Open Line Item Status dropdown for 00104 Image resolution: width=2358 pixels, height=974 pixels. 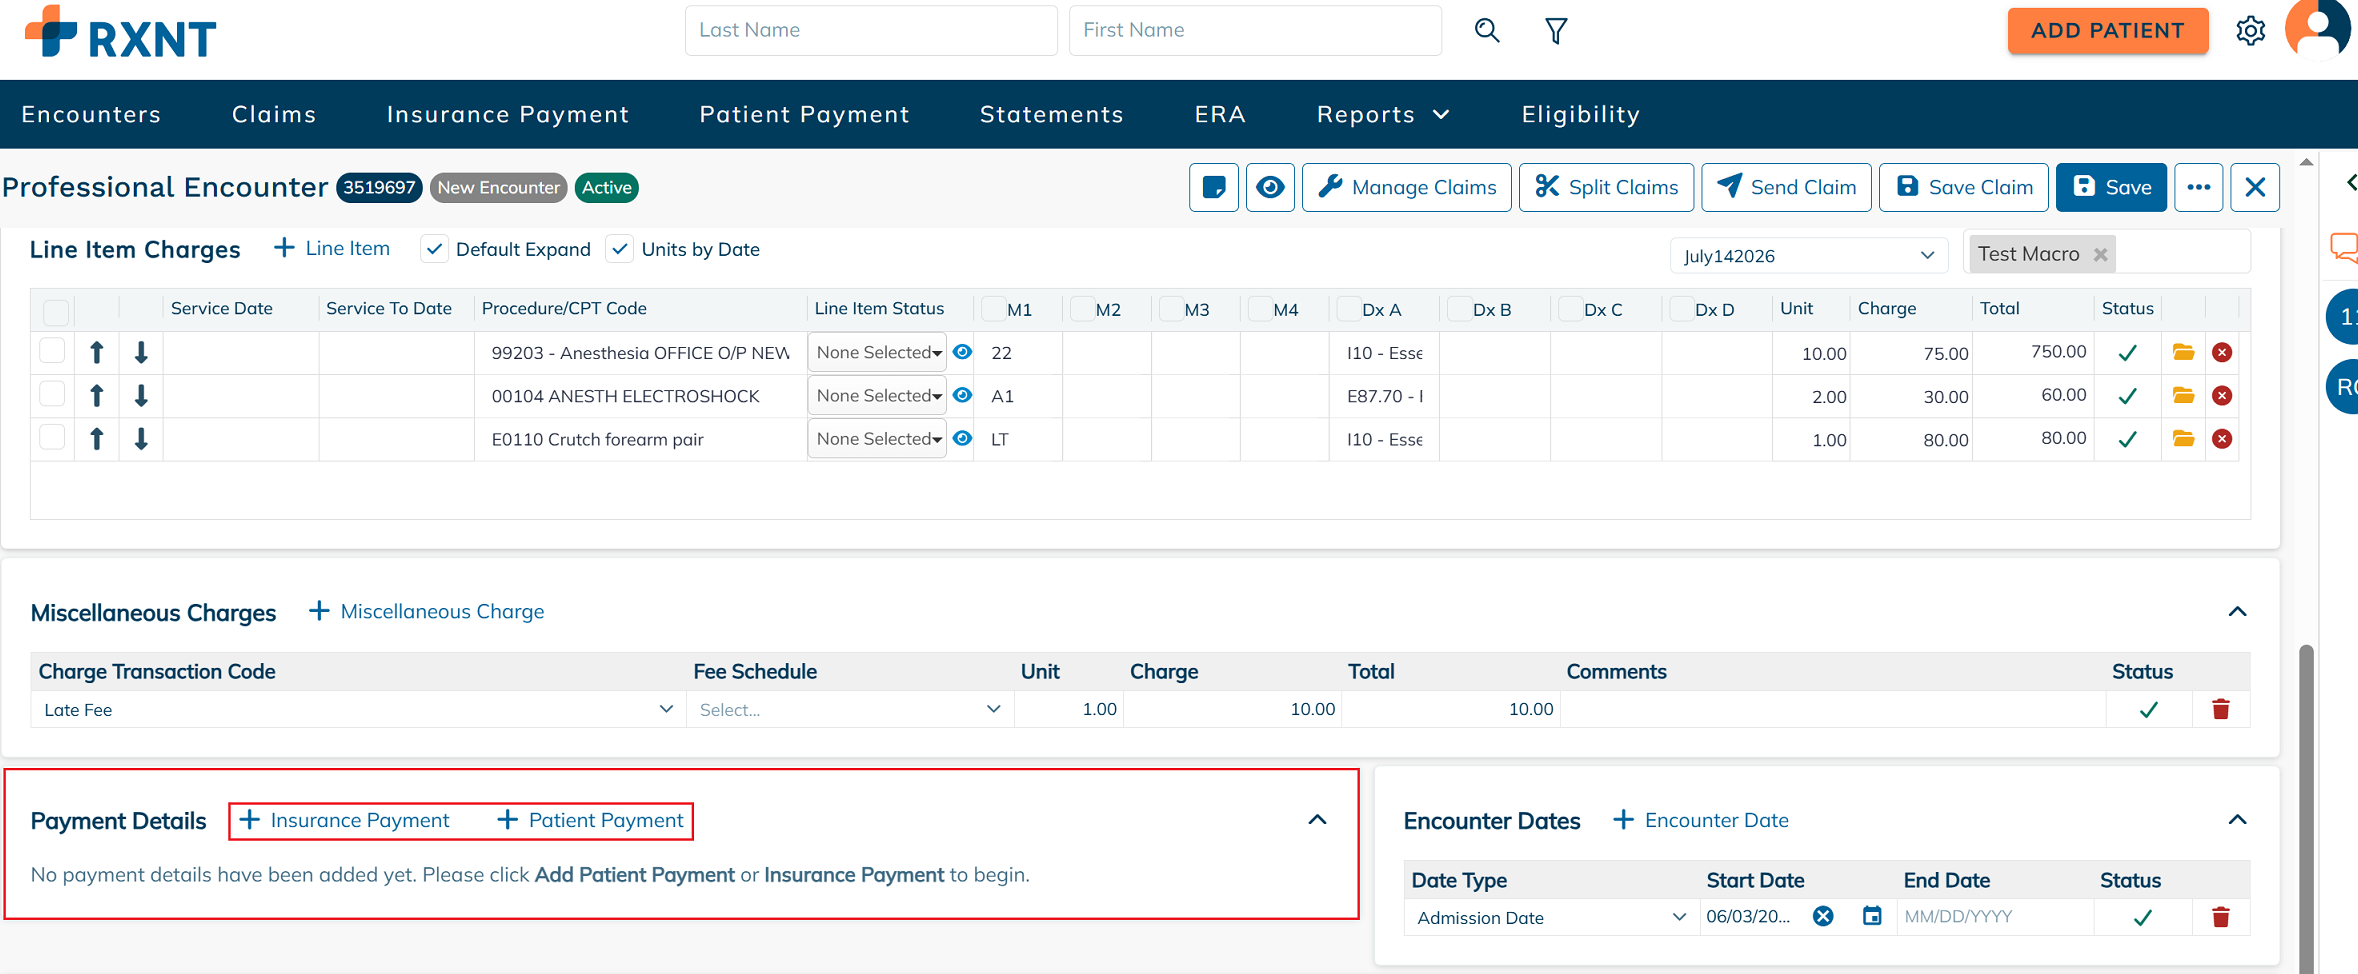[x=877, y=396]
